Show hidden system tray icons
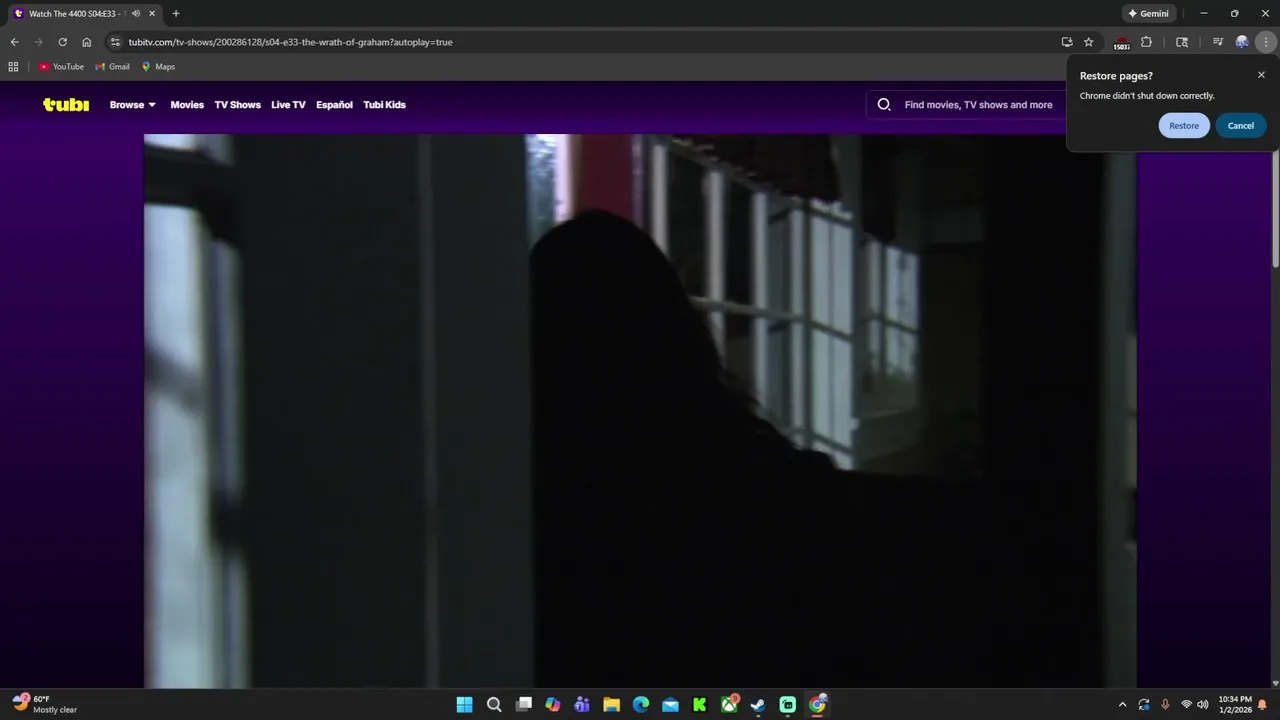The height and width of the screenshot is (720, 1280). pos(1122,704)
